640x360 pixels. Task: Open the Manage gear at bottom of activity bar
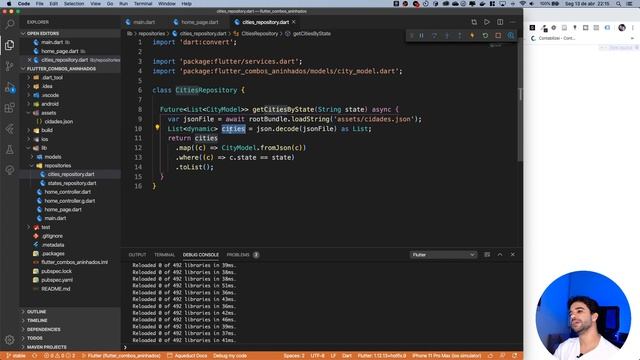pos(9,340)
